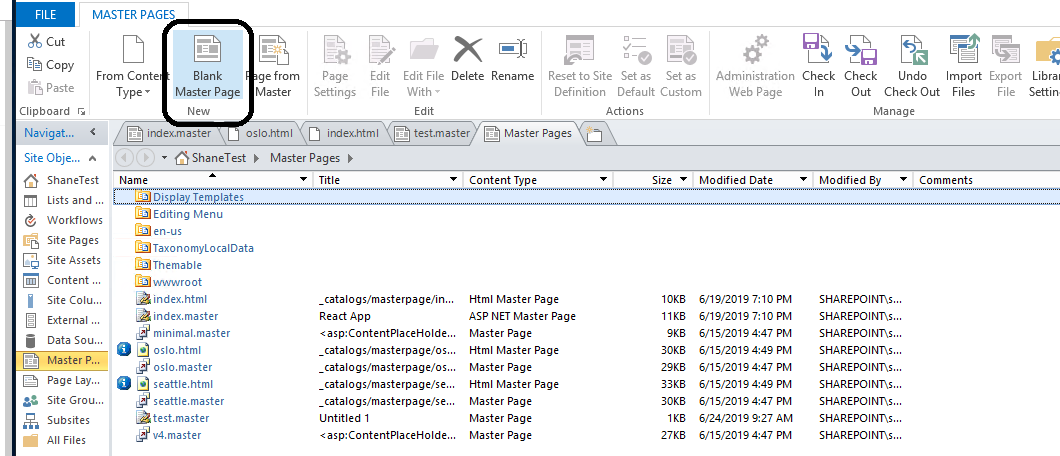Select the Display Templates folder
1060x456 pixels.
198,197
